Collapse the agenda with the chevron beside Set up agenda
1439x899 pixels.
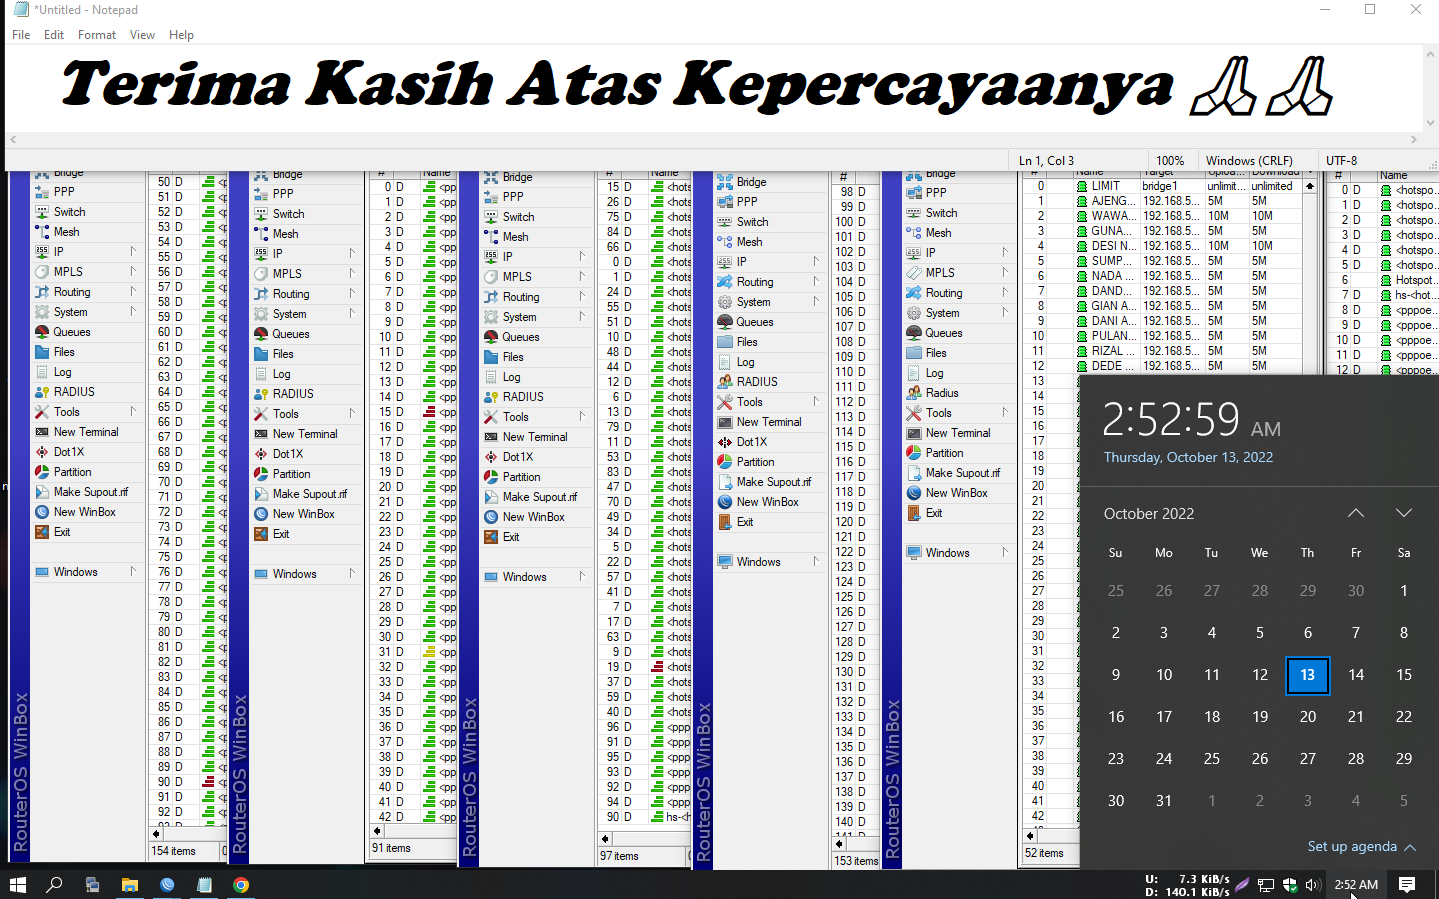point(1410,847)
